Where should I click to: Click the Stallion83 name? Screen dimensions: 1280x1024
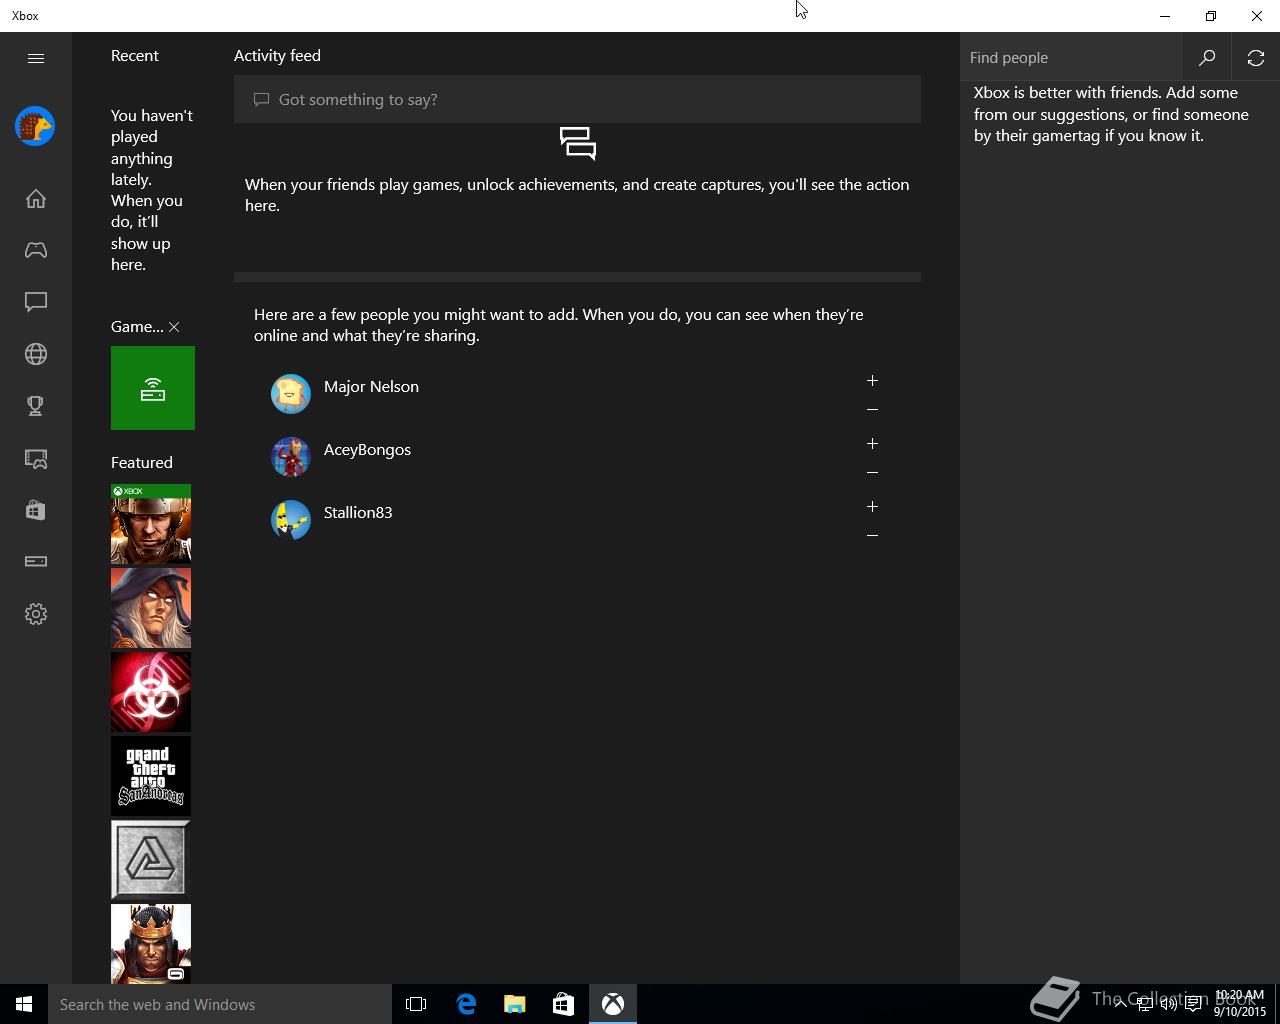point(358,513)
